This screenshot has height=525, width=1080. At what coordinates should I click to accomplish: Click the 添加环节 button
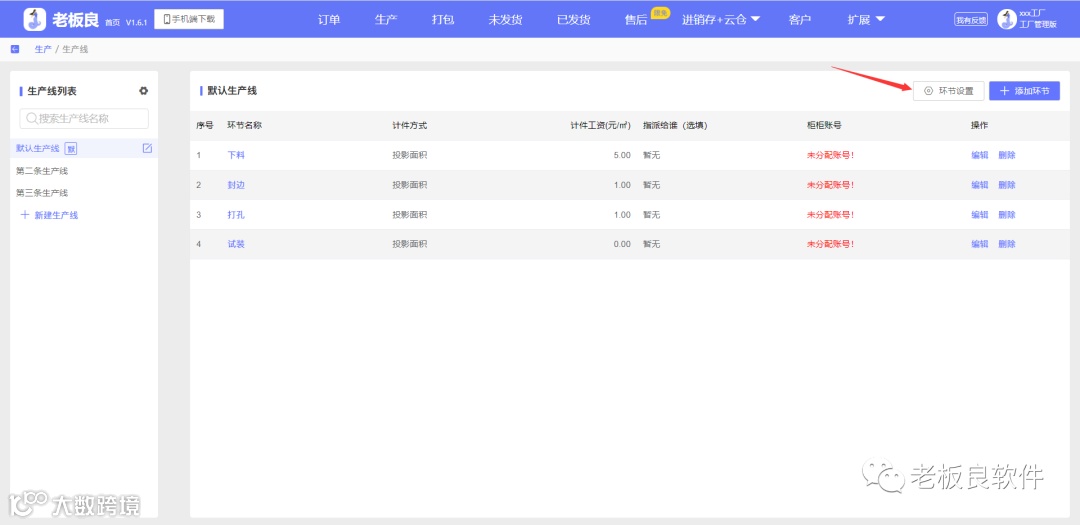(x=1024, y=91)
